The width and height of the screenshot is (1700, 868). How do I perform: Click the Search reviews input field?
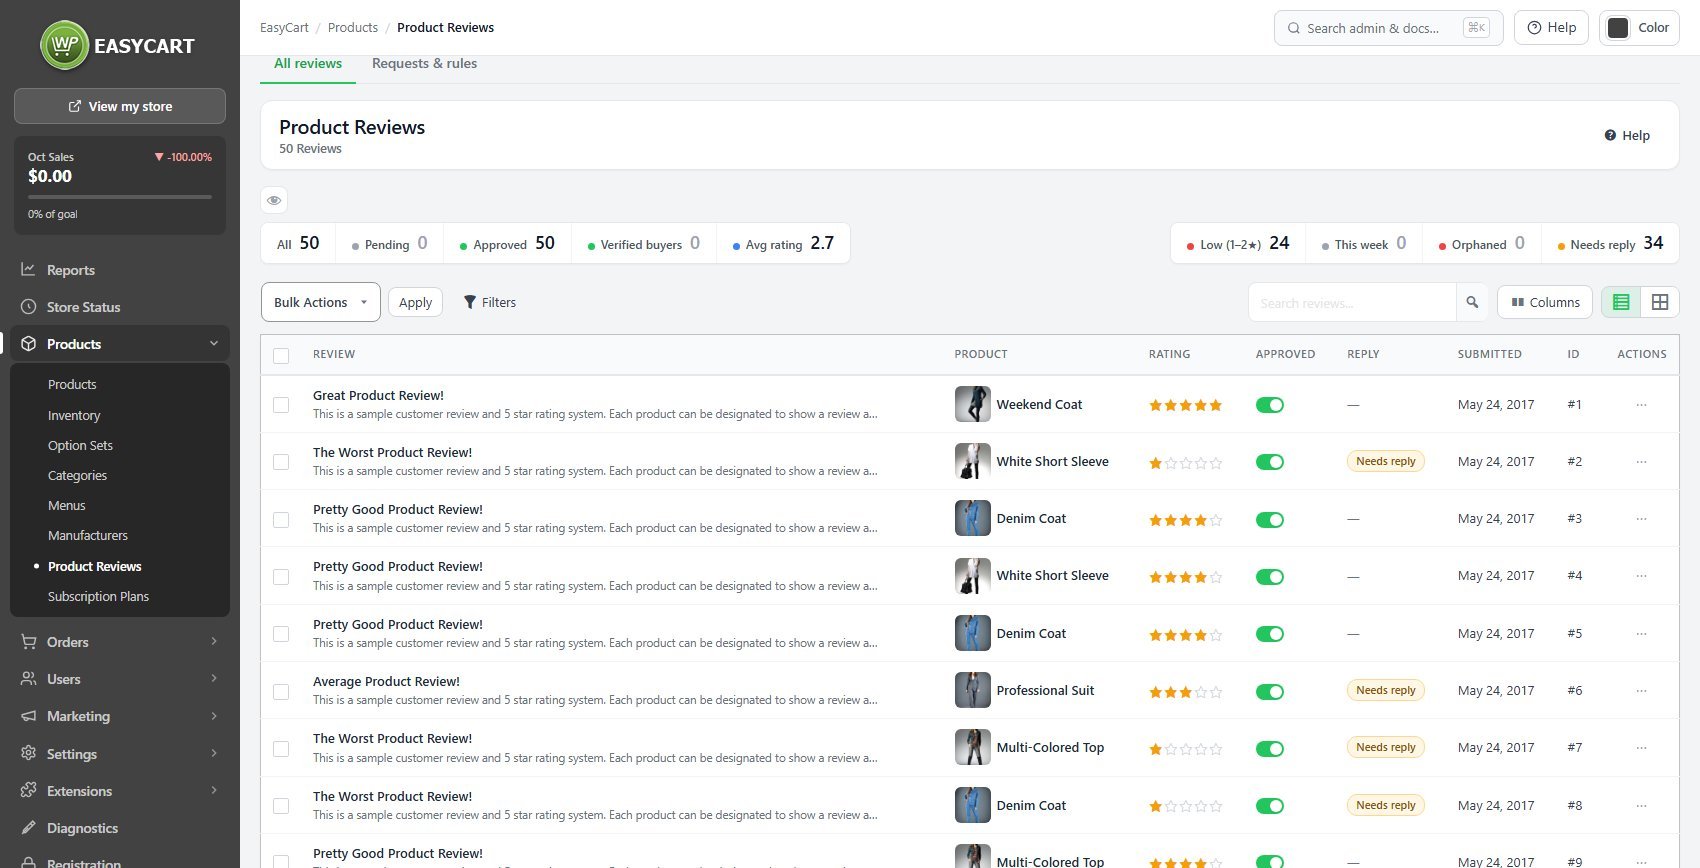[x=1352, y=302]
